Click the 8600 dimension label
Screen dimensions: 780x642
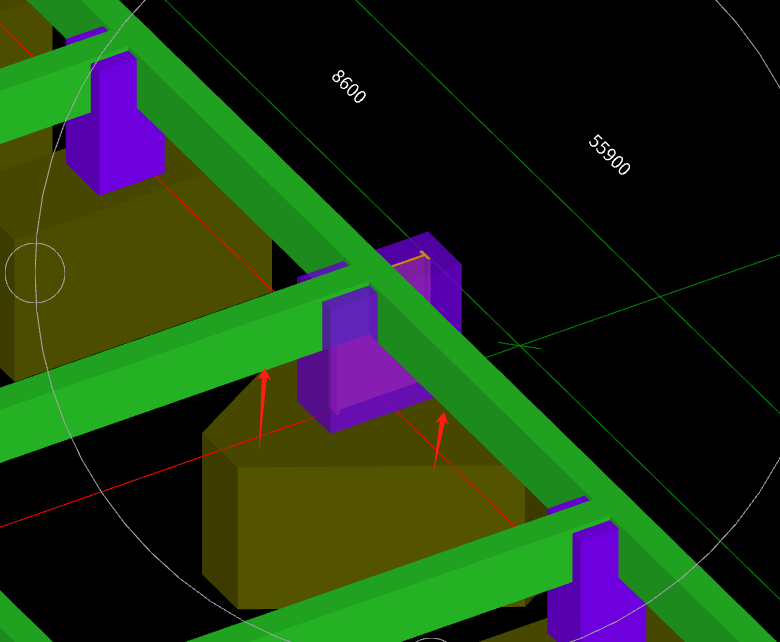coord(349,87)
